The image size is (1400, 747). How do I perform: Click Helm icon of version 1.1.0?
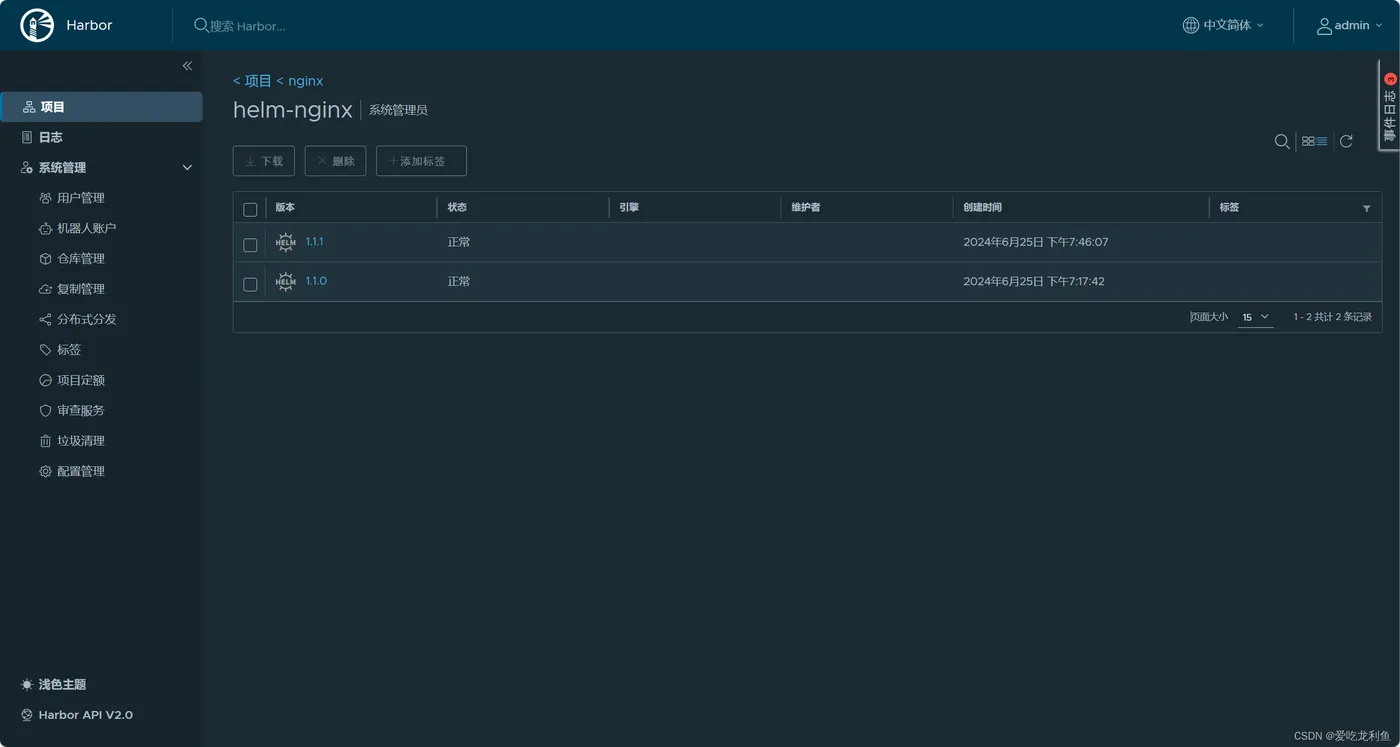click(286, 282)
